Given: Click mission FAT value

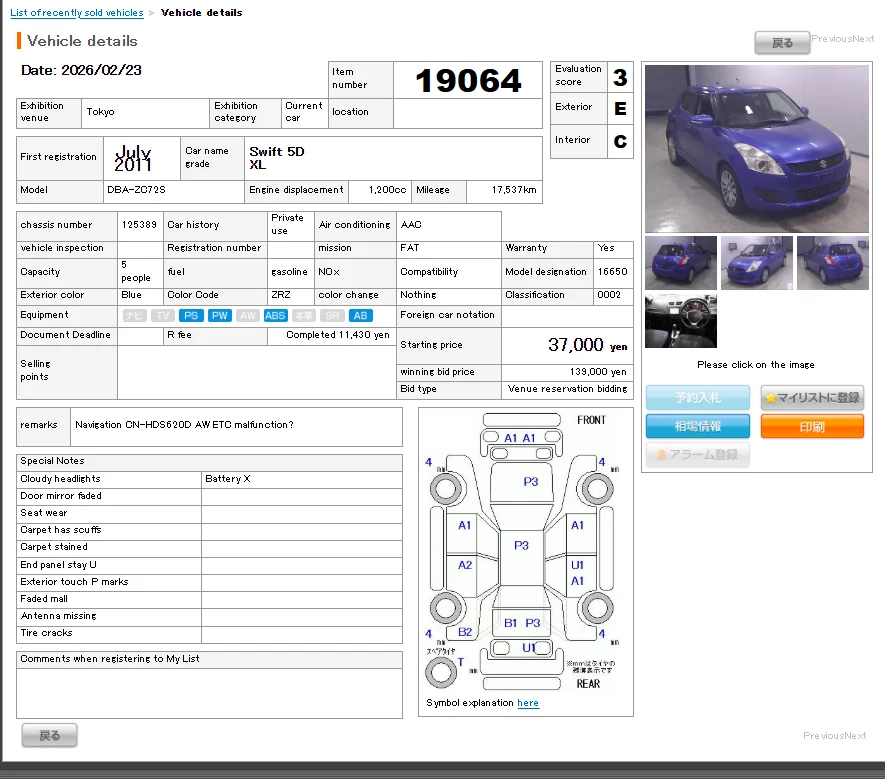Looking at the screenshot, I should tap(410, 248).
